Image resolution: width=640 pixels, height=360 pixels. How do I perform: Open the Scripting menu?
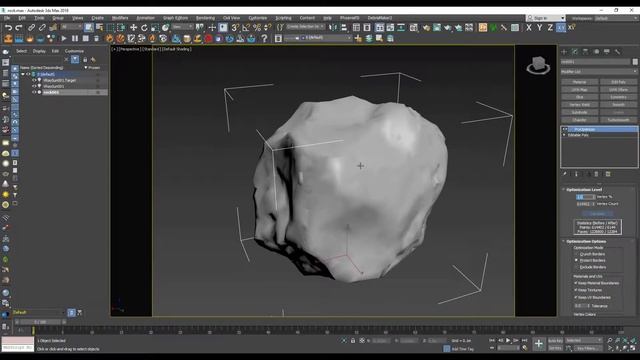(283, 18)
